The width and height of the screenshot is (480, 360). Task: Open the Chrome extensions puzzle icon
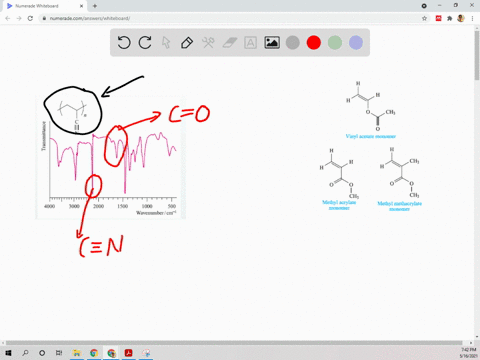tap(450, 18)
